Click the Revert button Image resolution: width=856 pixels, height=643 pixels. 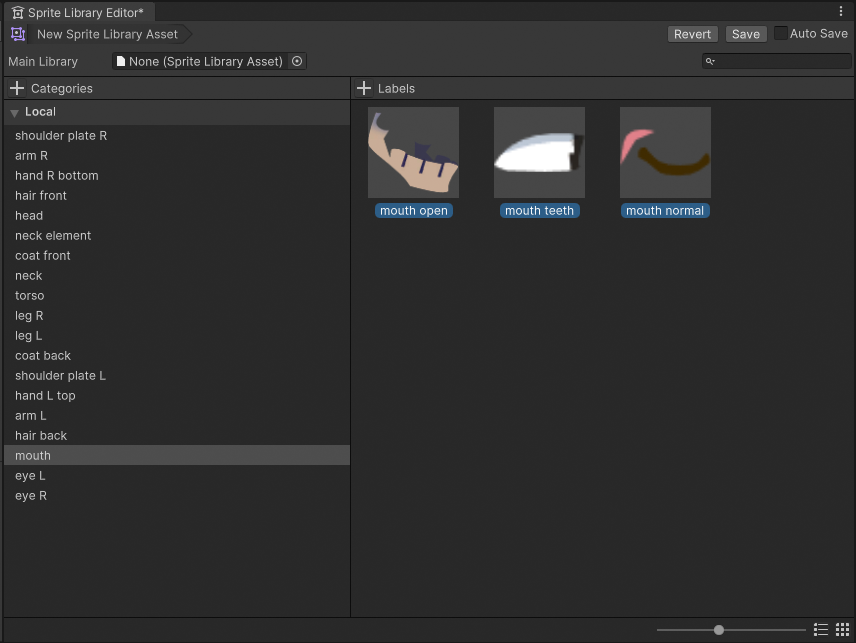coord(692,34)
